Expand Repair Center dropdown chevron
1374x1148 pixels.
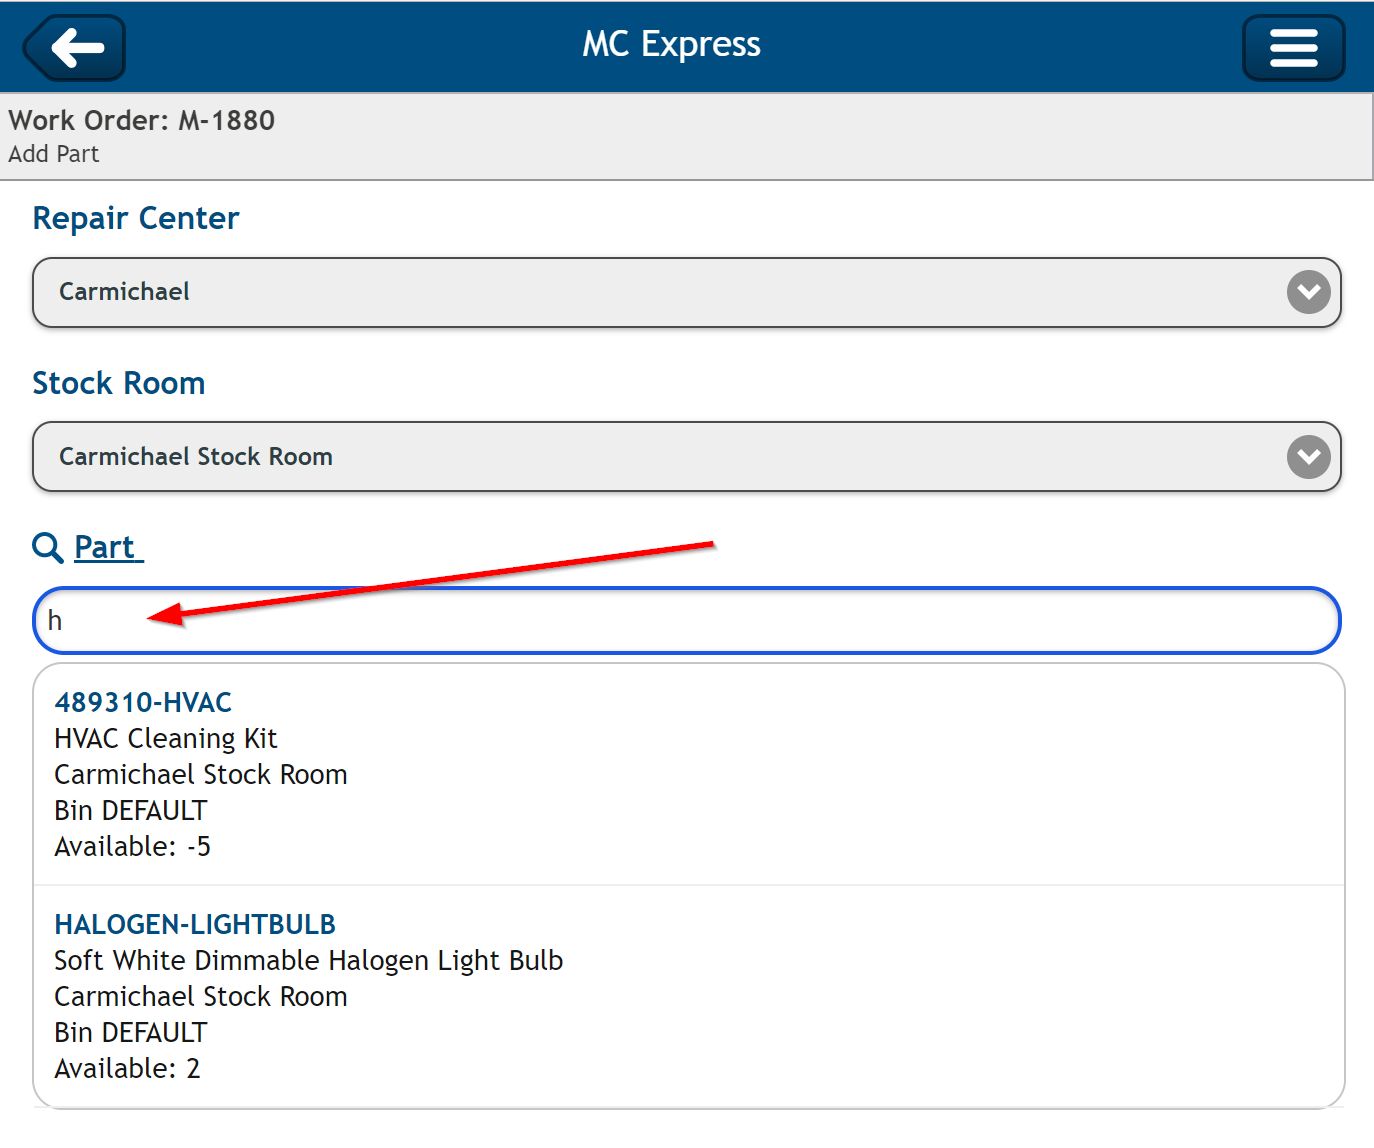[1308, 292]
